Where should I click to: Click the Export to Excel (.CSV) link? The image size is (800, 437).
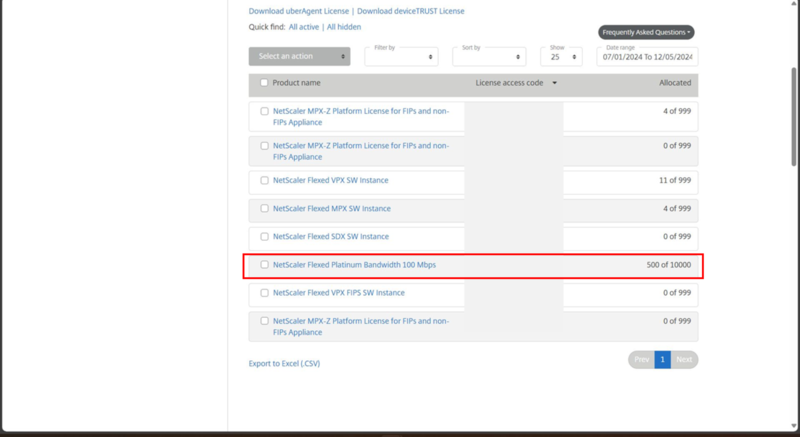pyautogui.click(x=284, y=364)
